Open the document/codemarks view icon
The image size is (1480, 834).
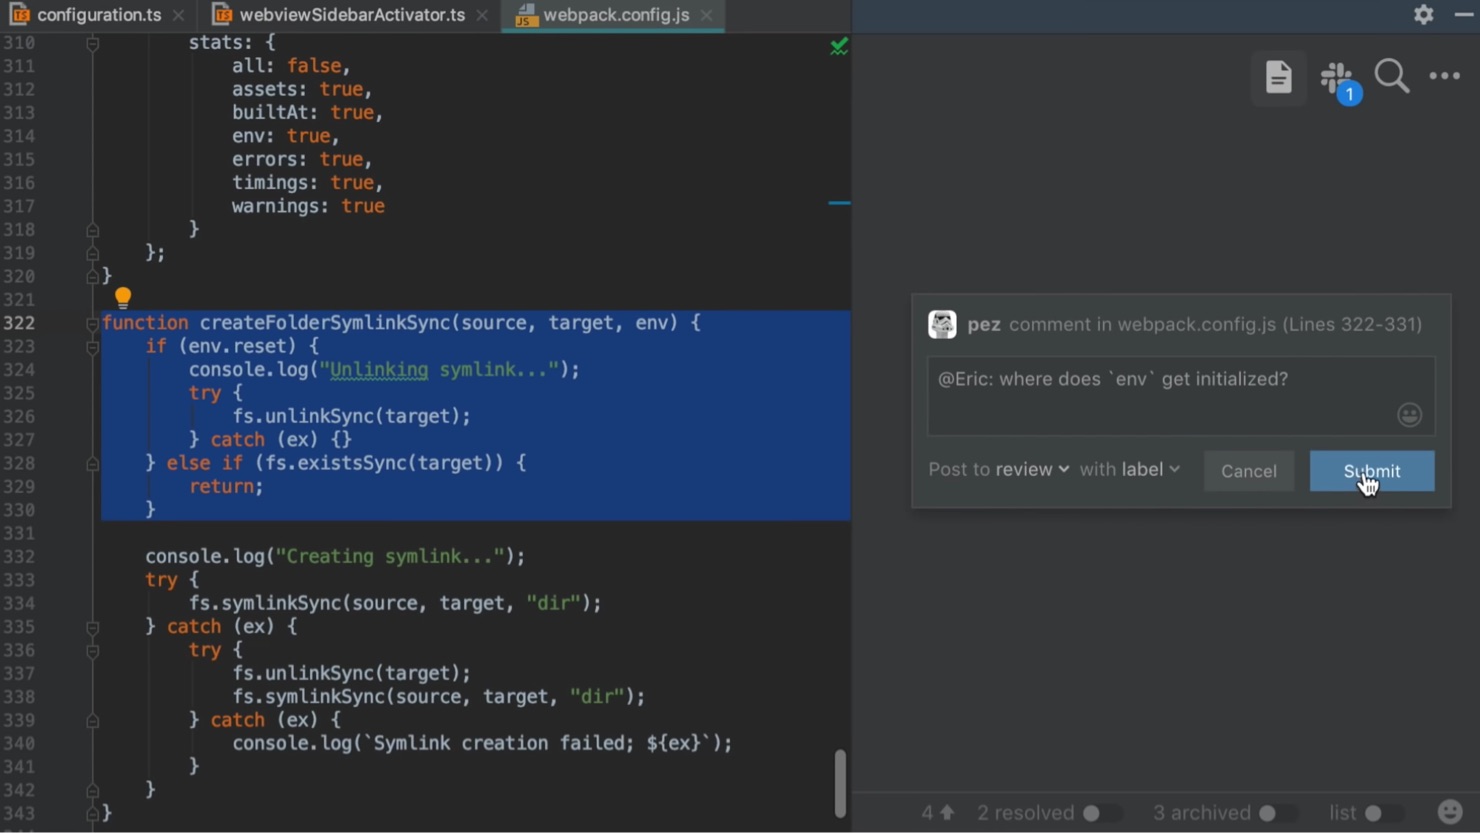pyautogui.click(x=1278, y=77)
